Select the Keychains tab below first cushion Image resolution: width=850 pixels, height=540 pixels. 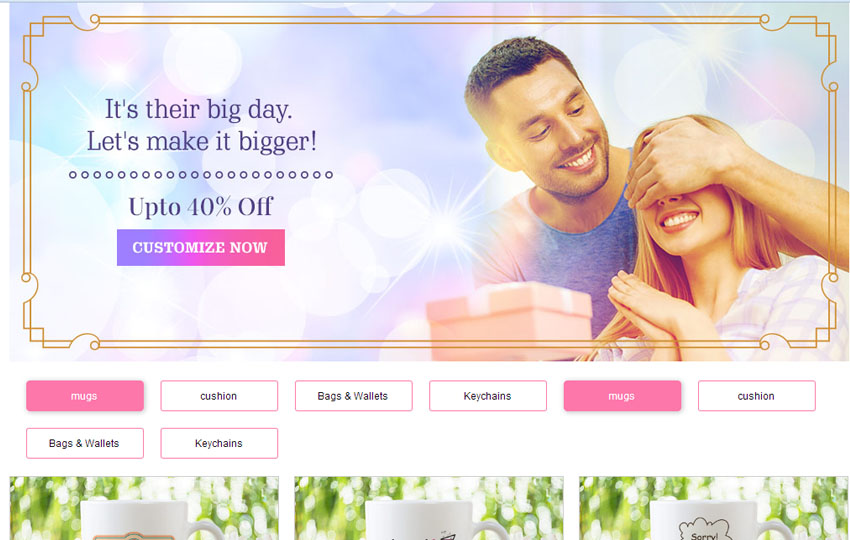tap(219, 443)
